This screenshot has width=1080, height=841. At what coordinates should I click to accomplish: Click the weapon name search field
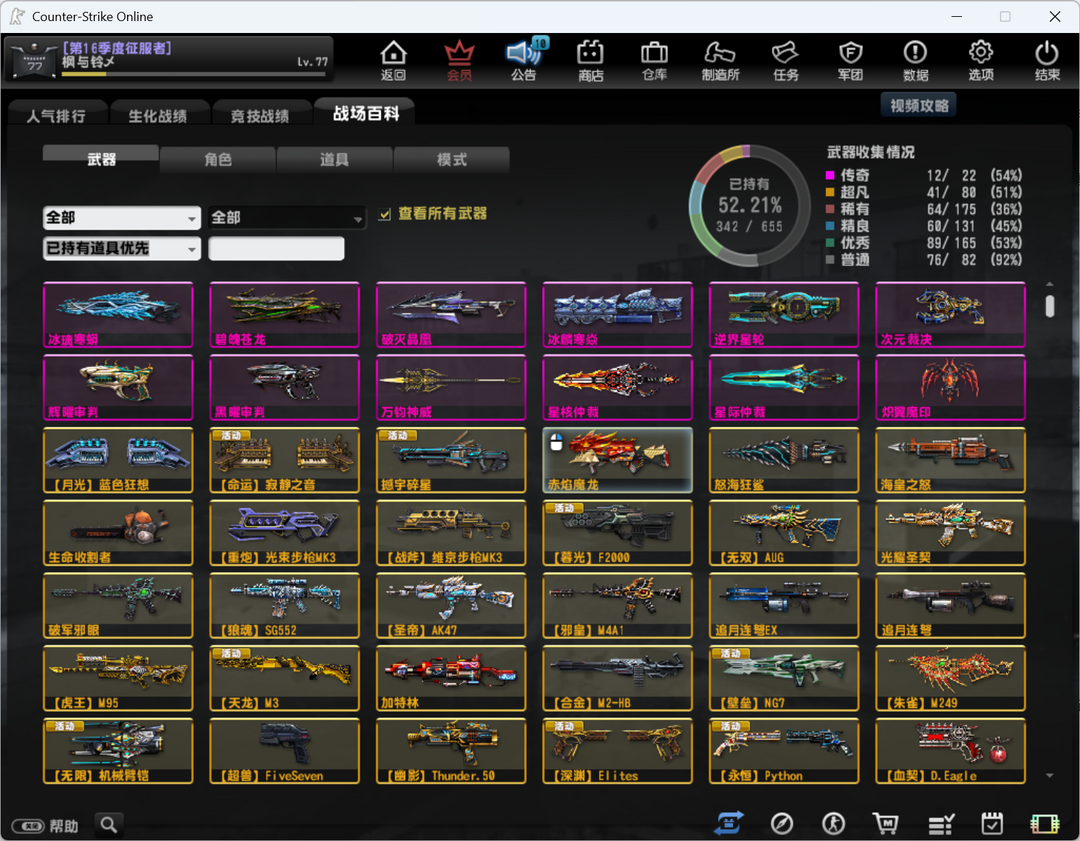276,249
